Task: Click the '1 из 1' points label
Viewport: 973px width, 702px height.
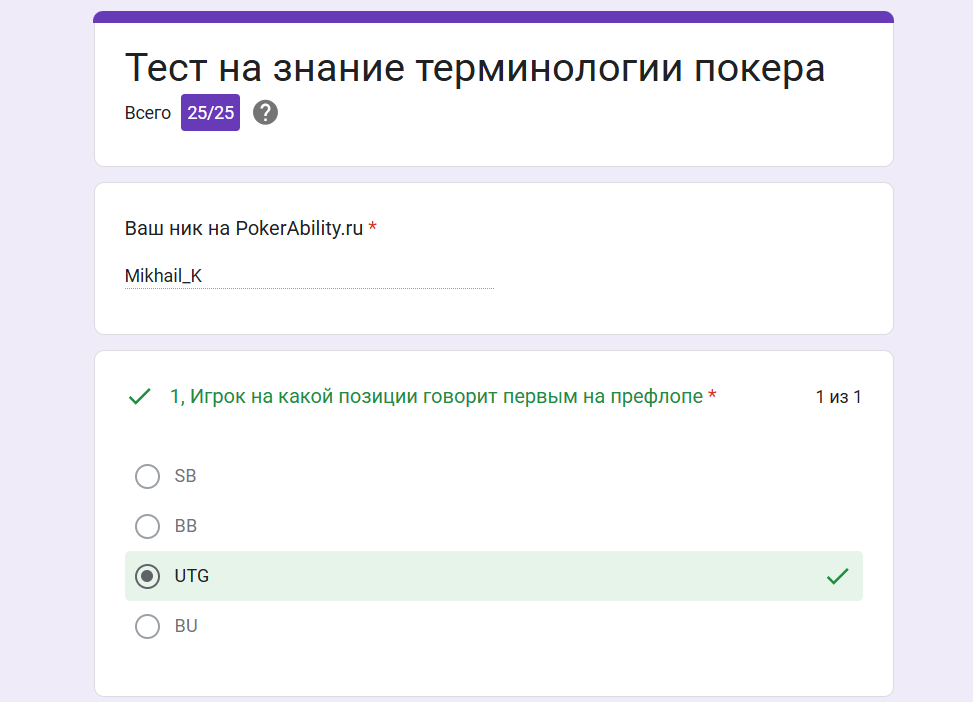Action: click(x=838, y=397)
